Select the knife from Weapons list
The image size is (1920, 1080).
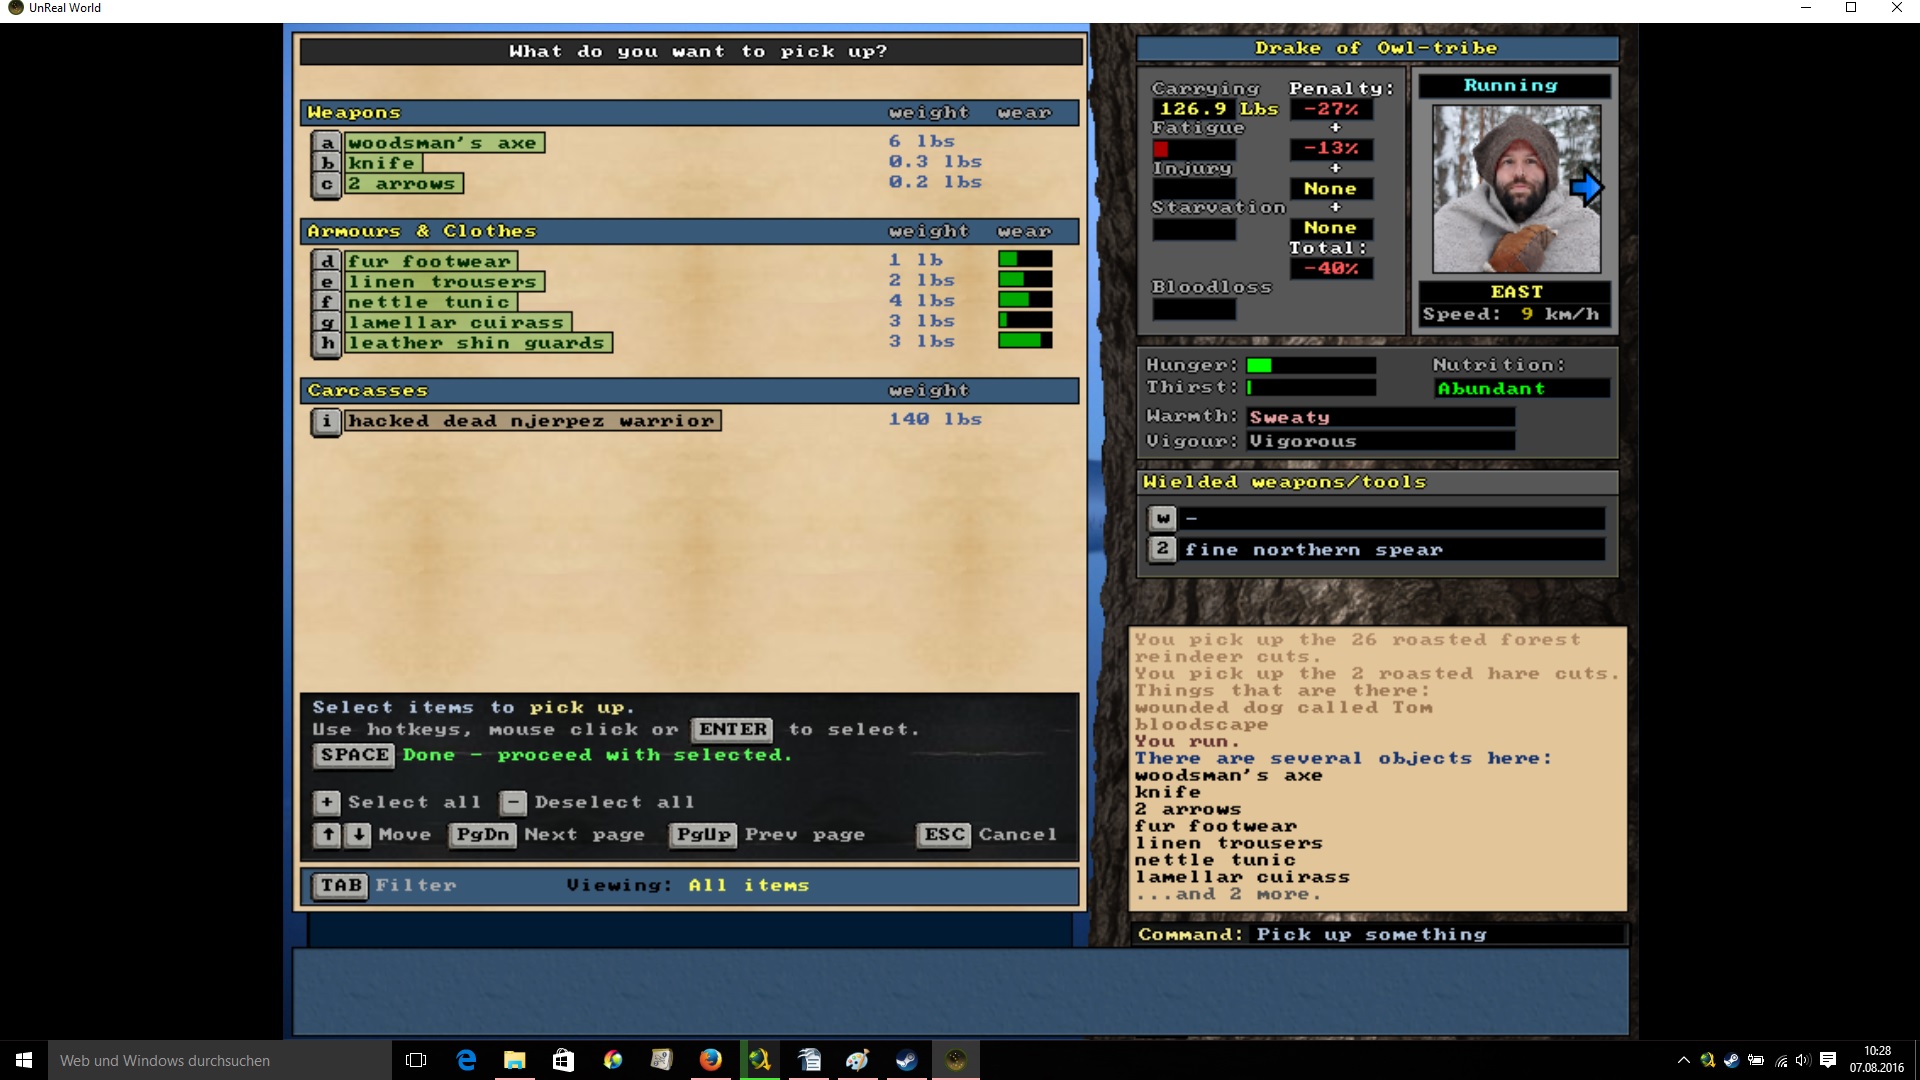[x=384, y=163]
